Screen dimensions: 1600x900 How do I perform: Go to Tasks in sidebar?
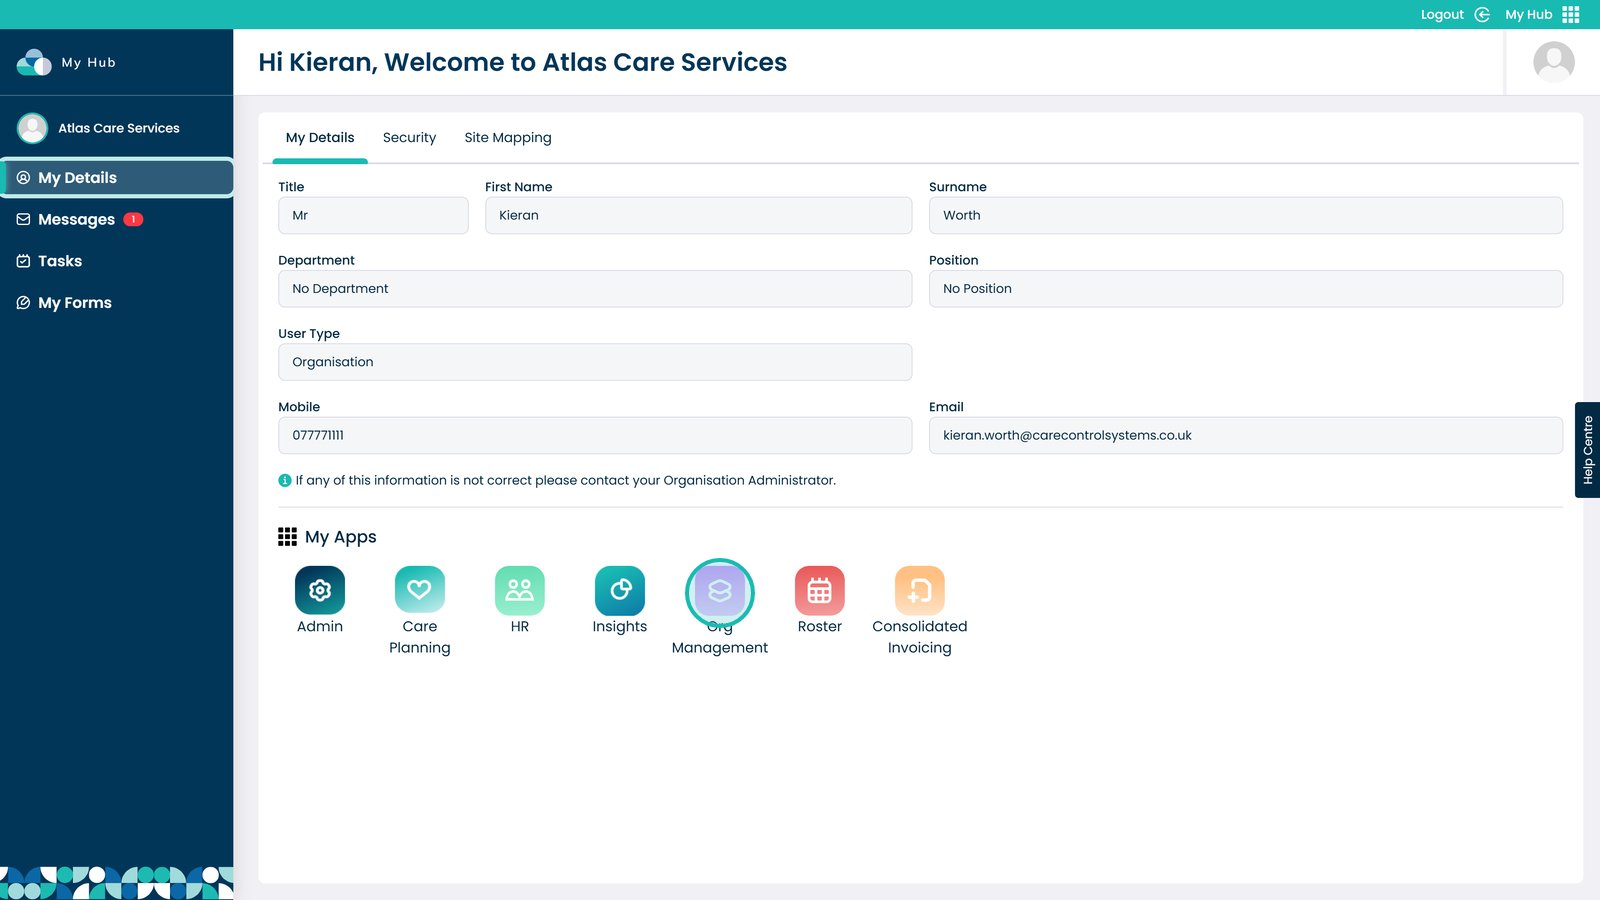pos(60,261)
